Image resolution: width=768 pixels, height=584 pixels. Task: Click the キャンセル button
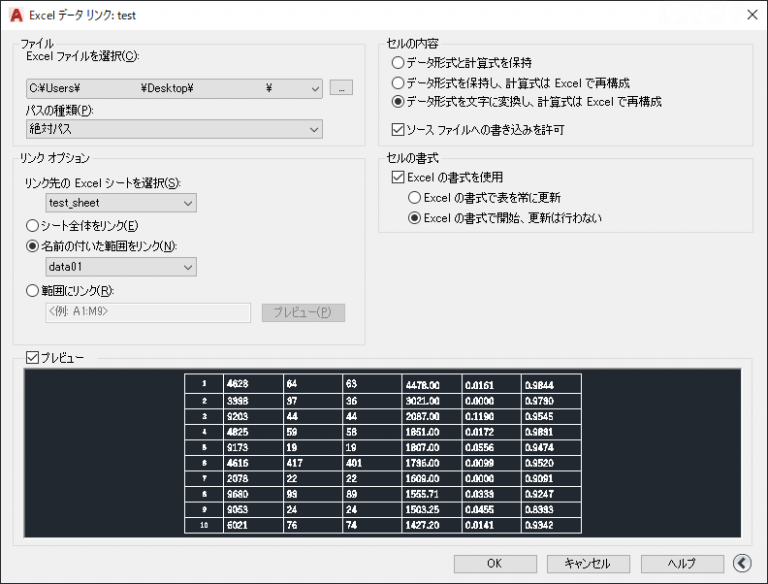pyautogui.click(x=588, y=564)
